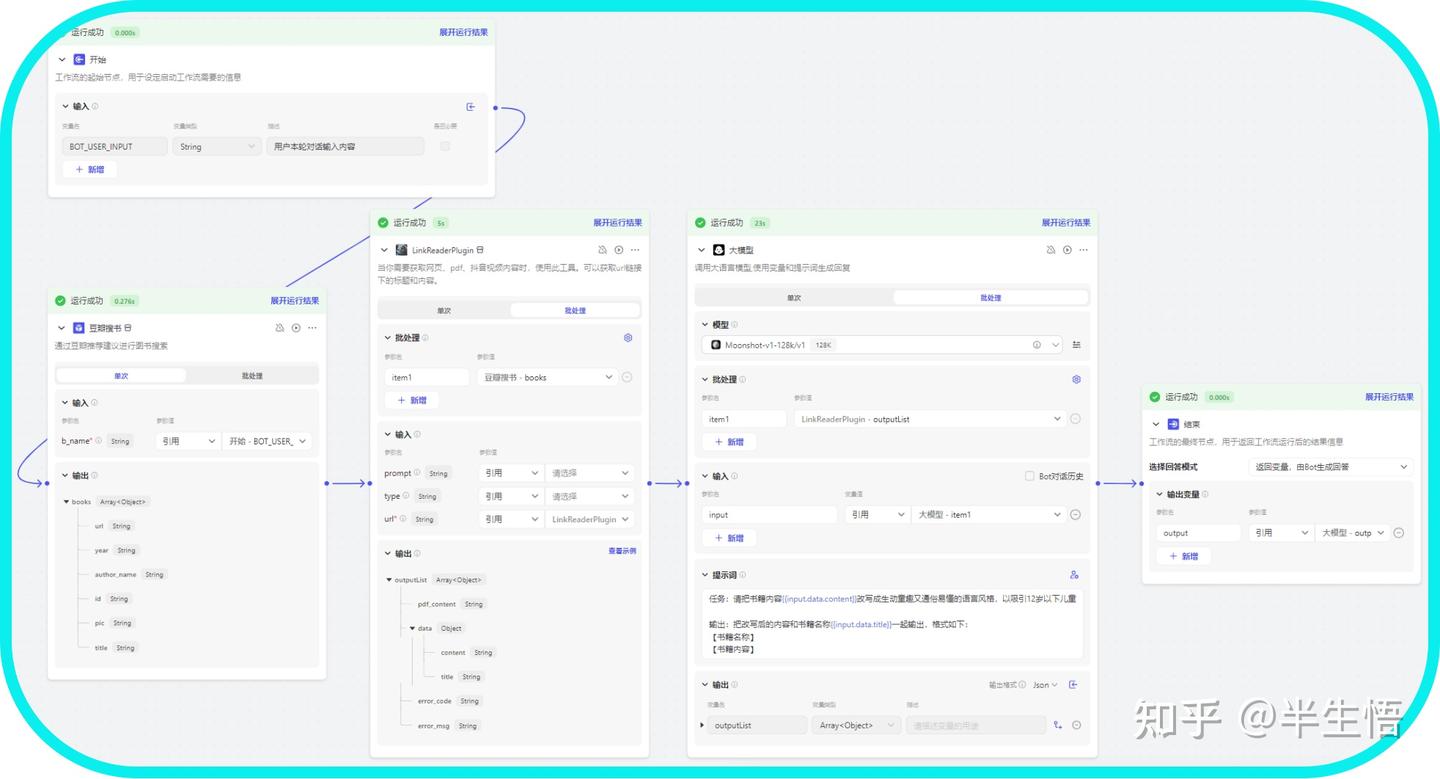The width and height of the screenshot is (1440, 779).
Task: Click the prompt library icon in 提示词 section
Action: [1074, 575]
